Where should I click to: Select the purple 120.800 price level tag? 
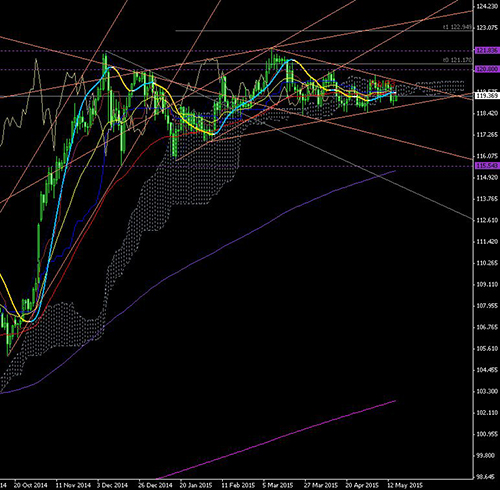tap(487, 69)
